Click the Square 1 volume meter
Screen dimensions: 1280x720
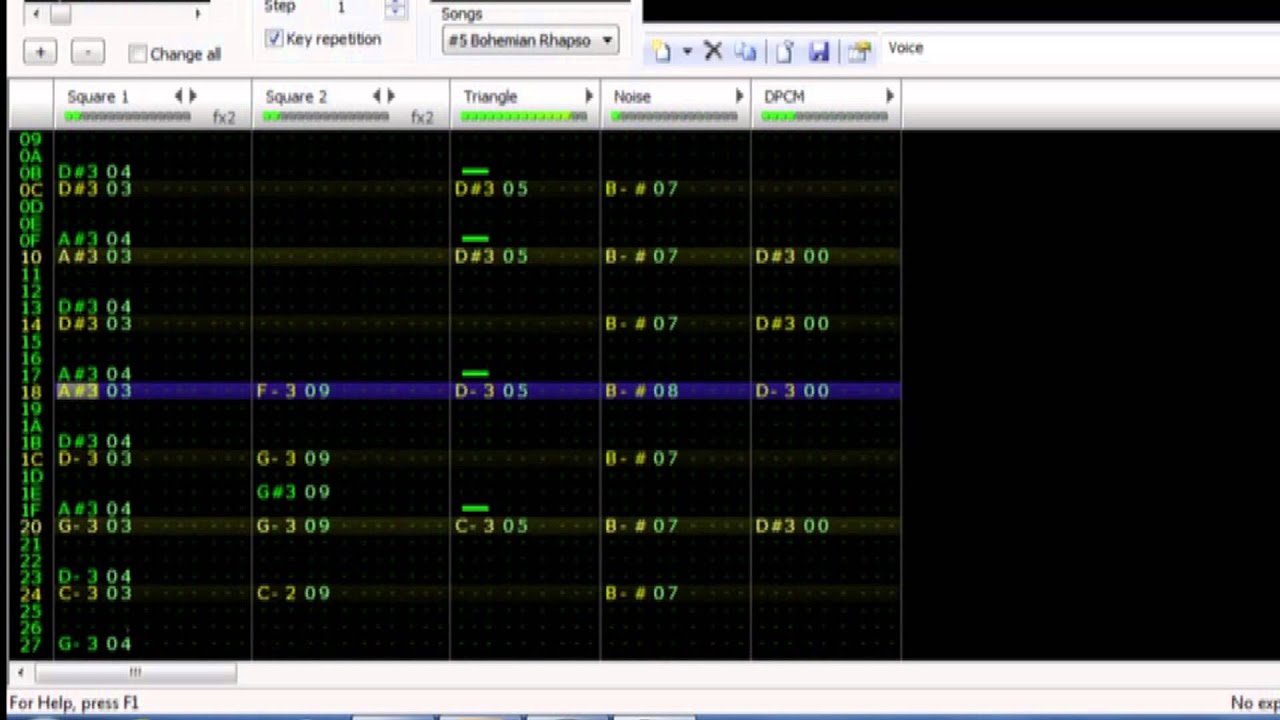click(x=127, y=116)
